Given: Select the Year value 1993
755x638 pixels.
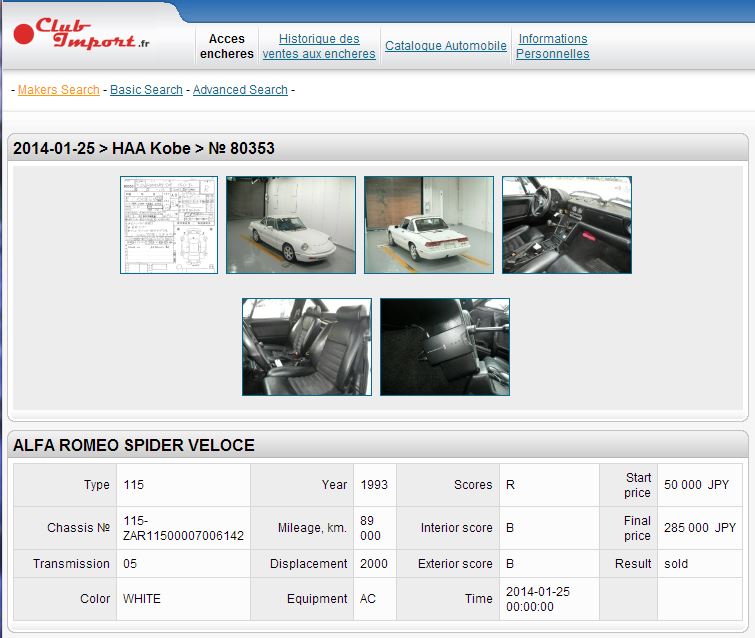Looking at the screenshot, I should click(374, 485).
